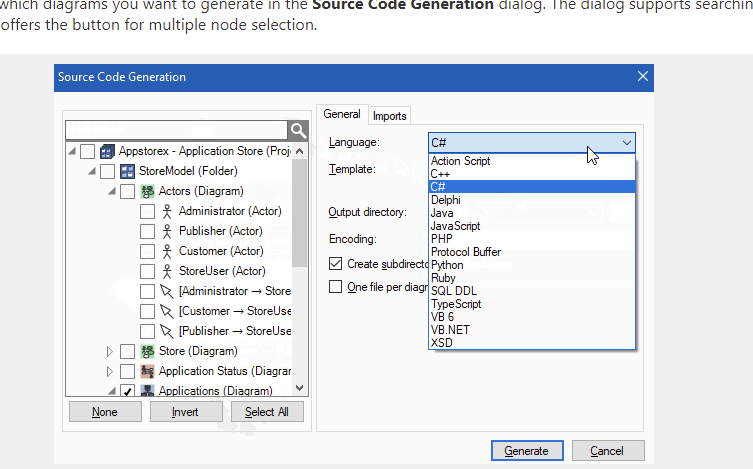
Task: Close the Language dropdown via its arrow
Action: 626,143
